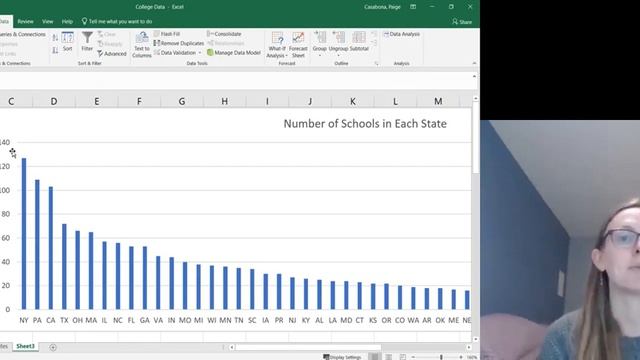Click the Tell me what you want search box

point(117,21)
